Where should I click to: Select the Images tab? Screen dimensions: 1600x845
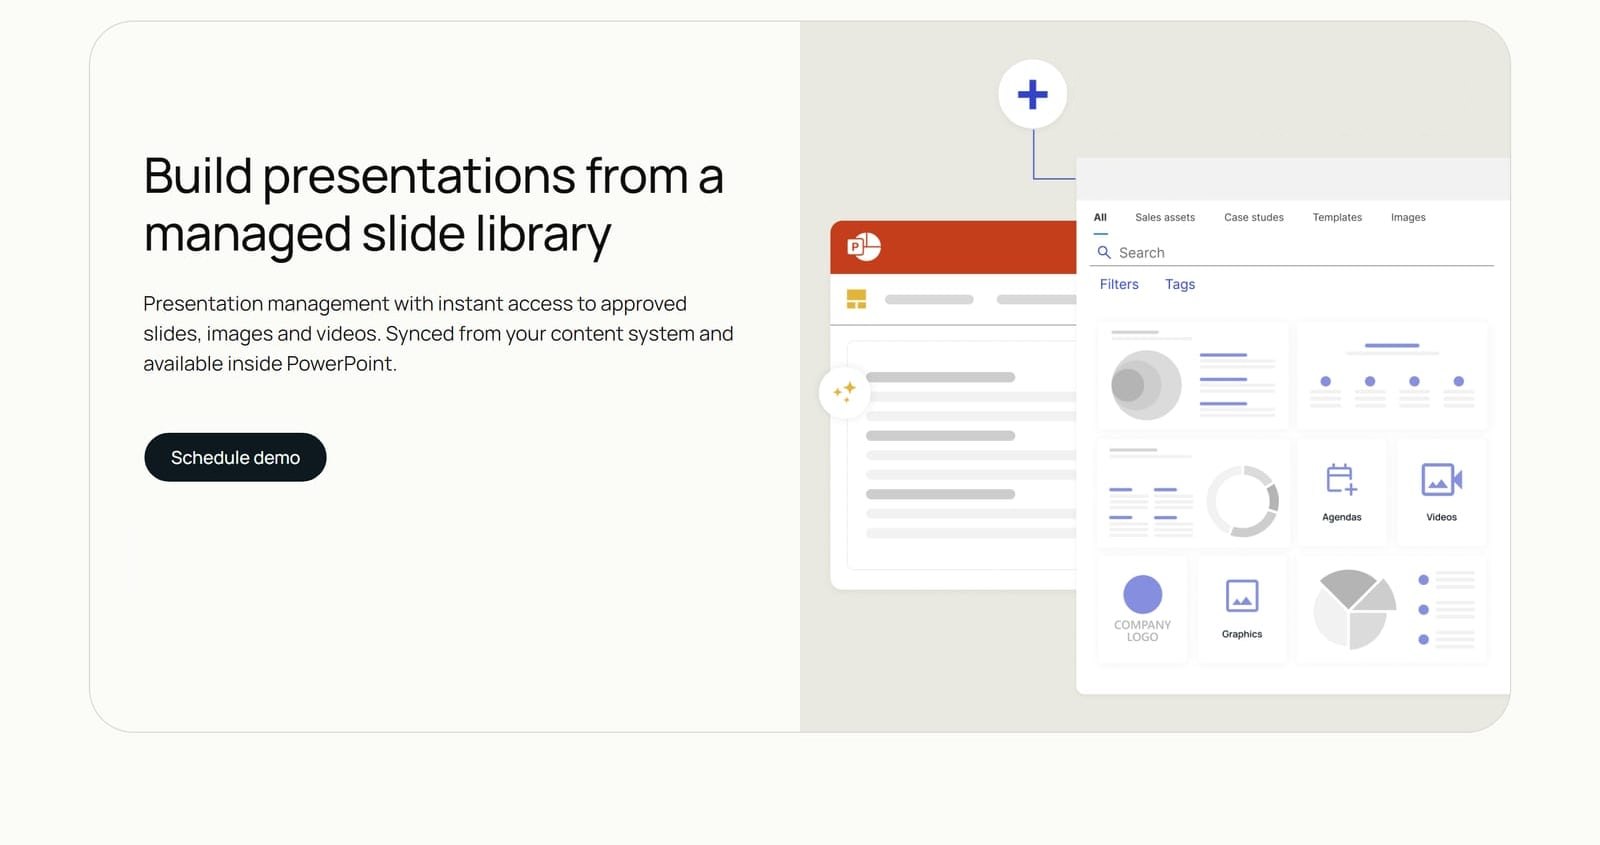(x=1408, y=218)
